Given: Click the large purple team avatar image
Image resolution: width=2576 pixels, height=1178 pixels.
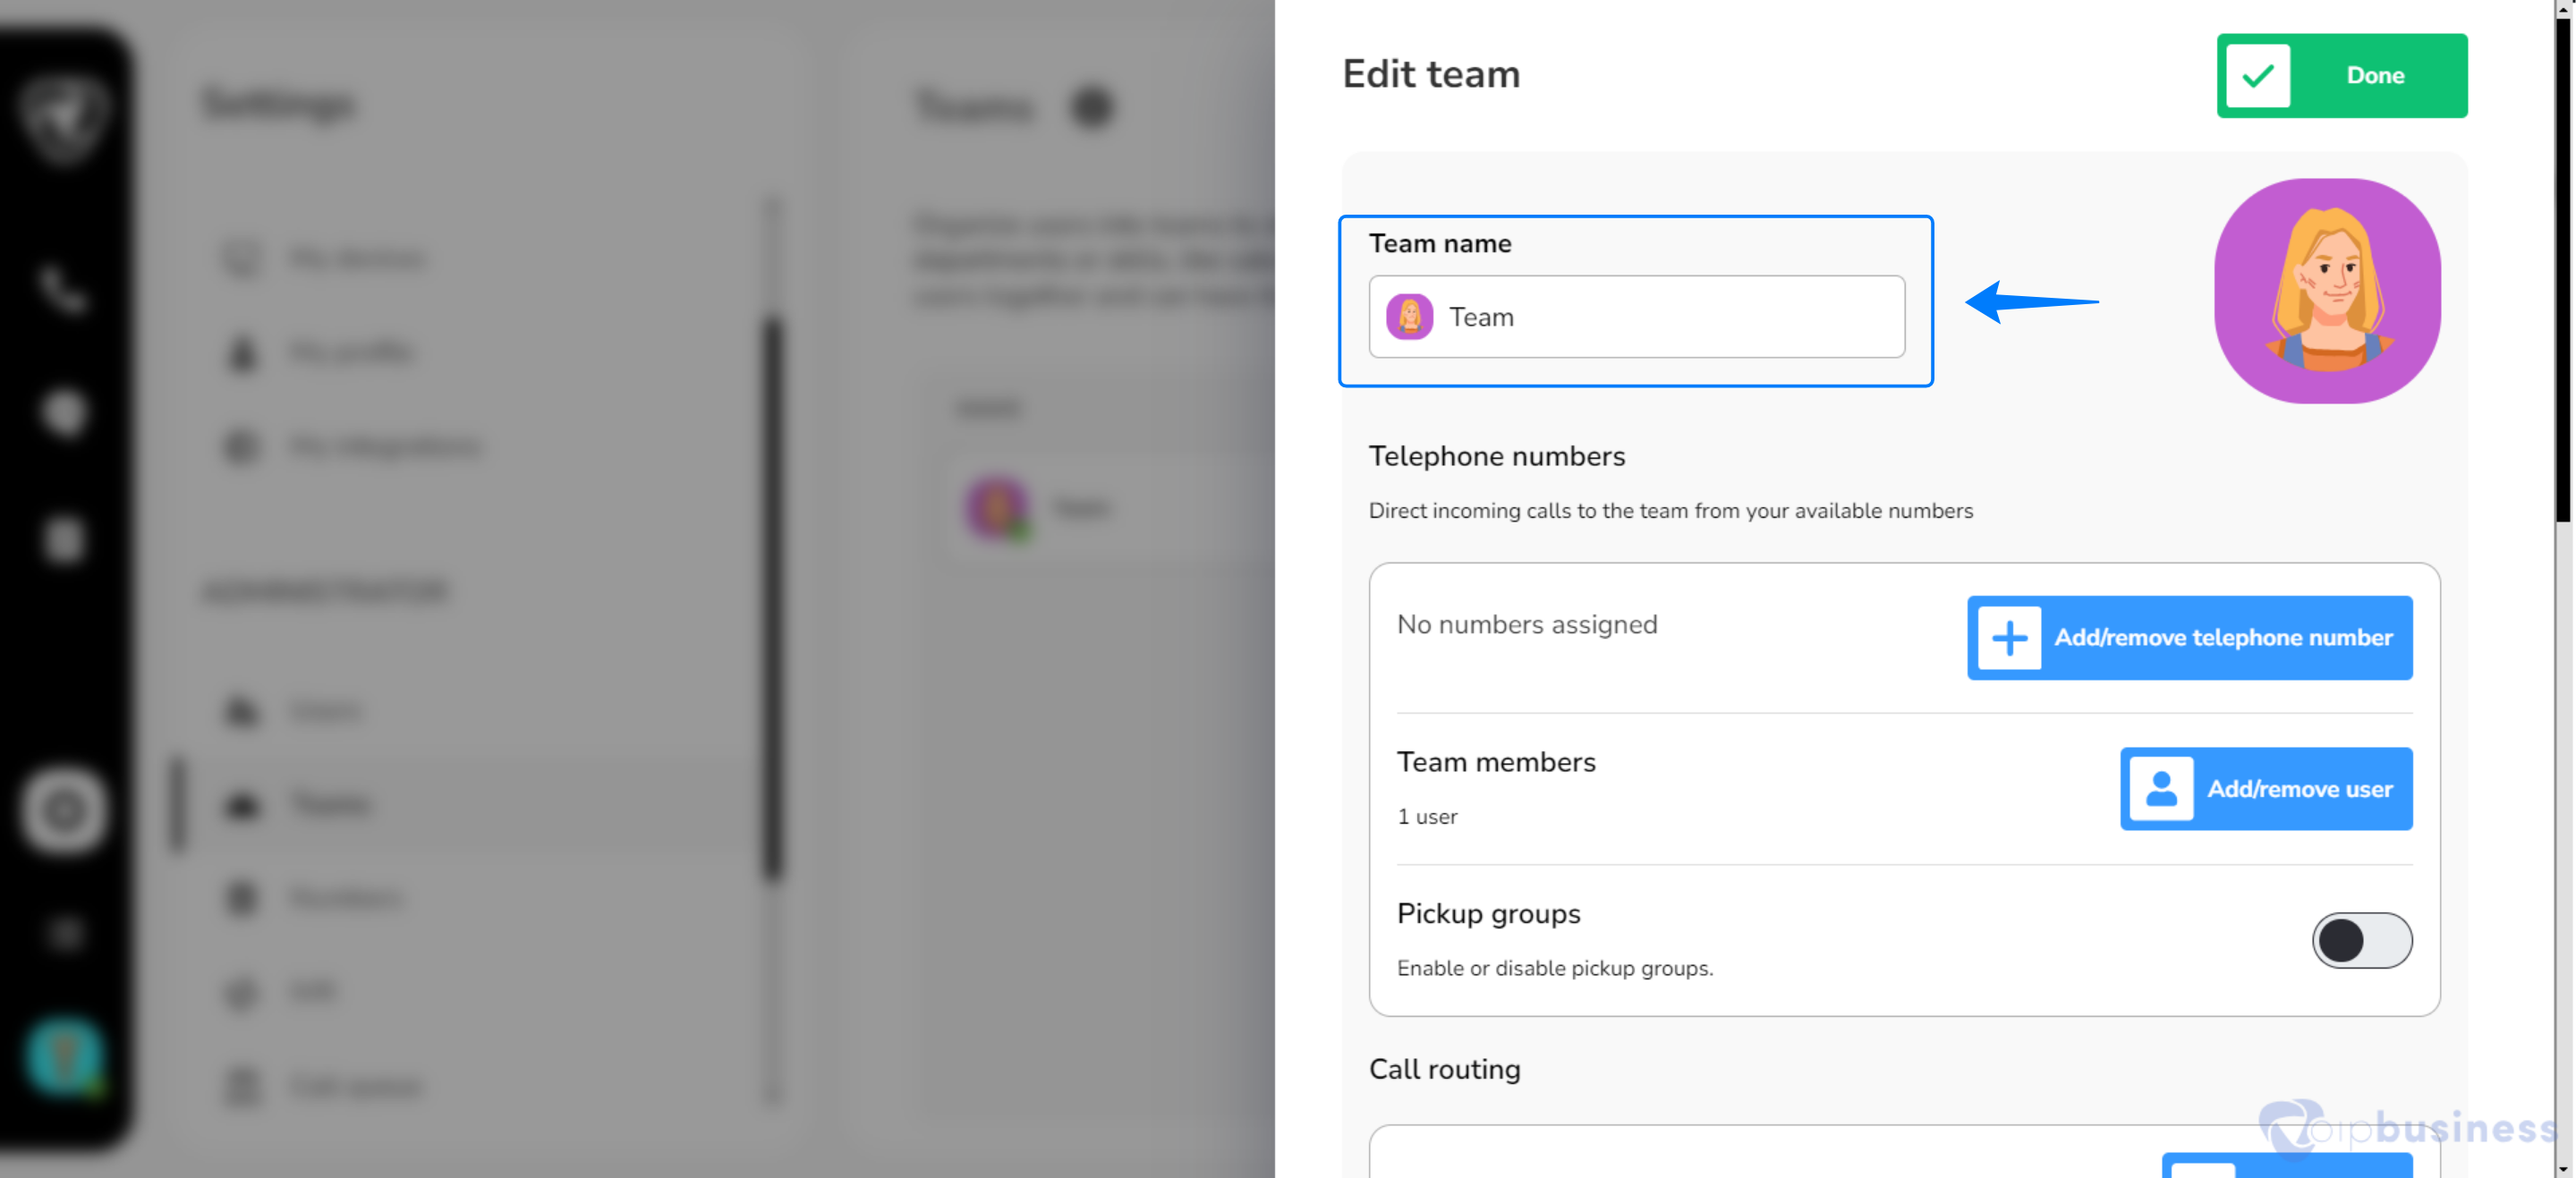Looking at the screenshot, I should [2327, 291].
